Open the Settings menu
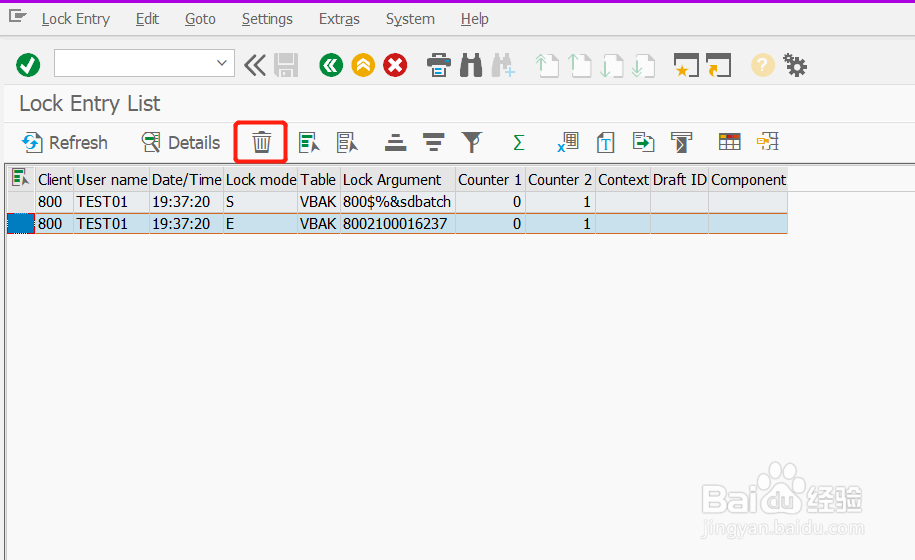This screenshot has height=560, width=915. tap(267, 19)
